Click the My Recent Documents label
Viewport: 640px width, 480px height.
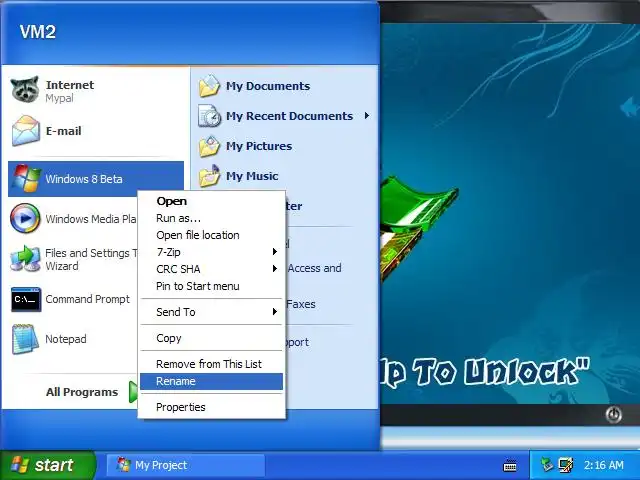pos(289,116)
